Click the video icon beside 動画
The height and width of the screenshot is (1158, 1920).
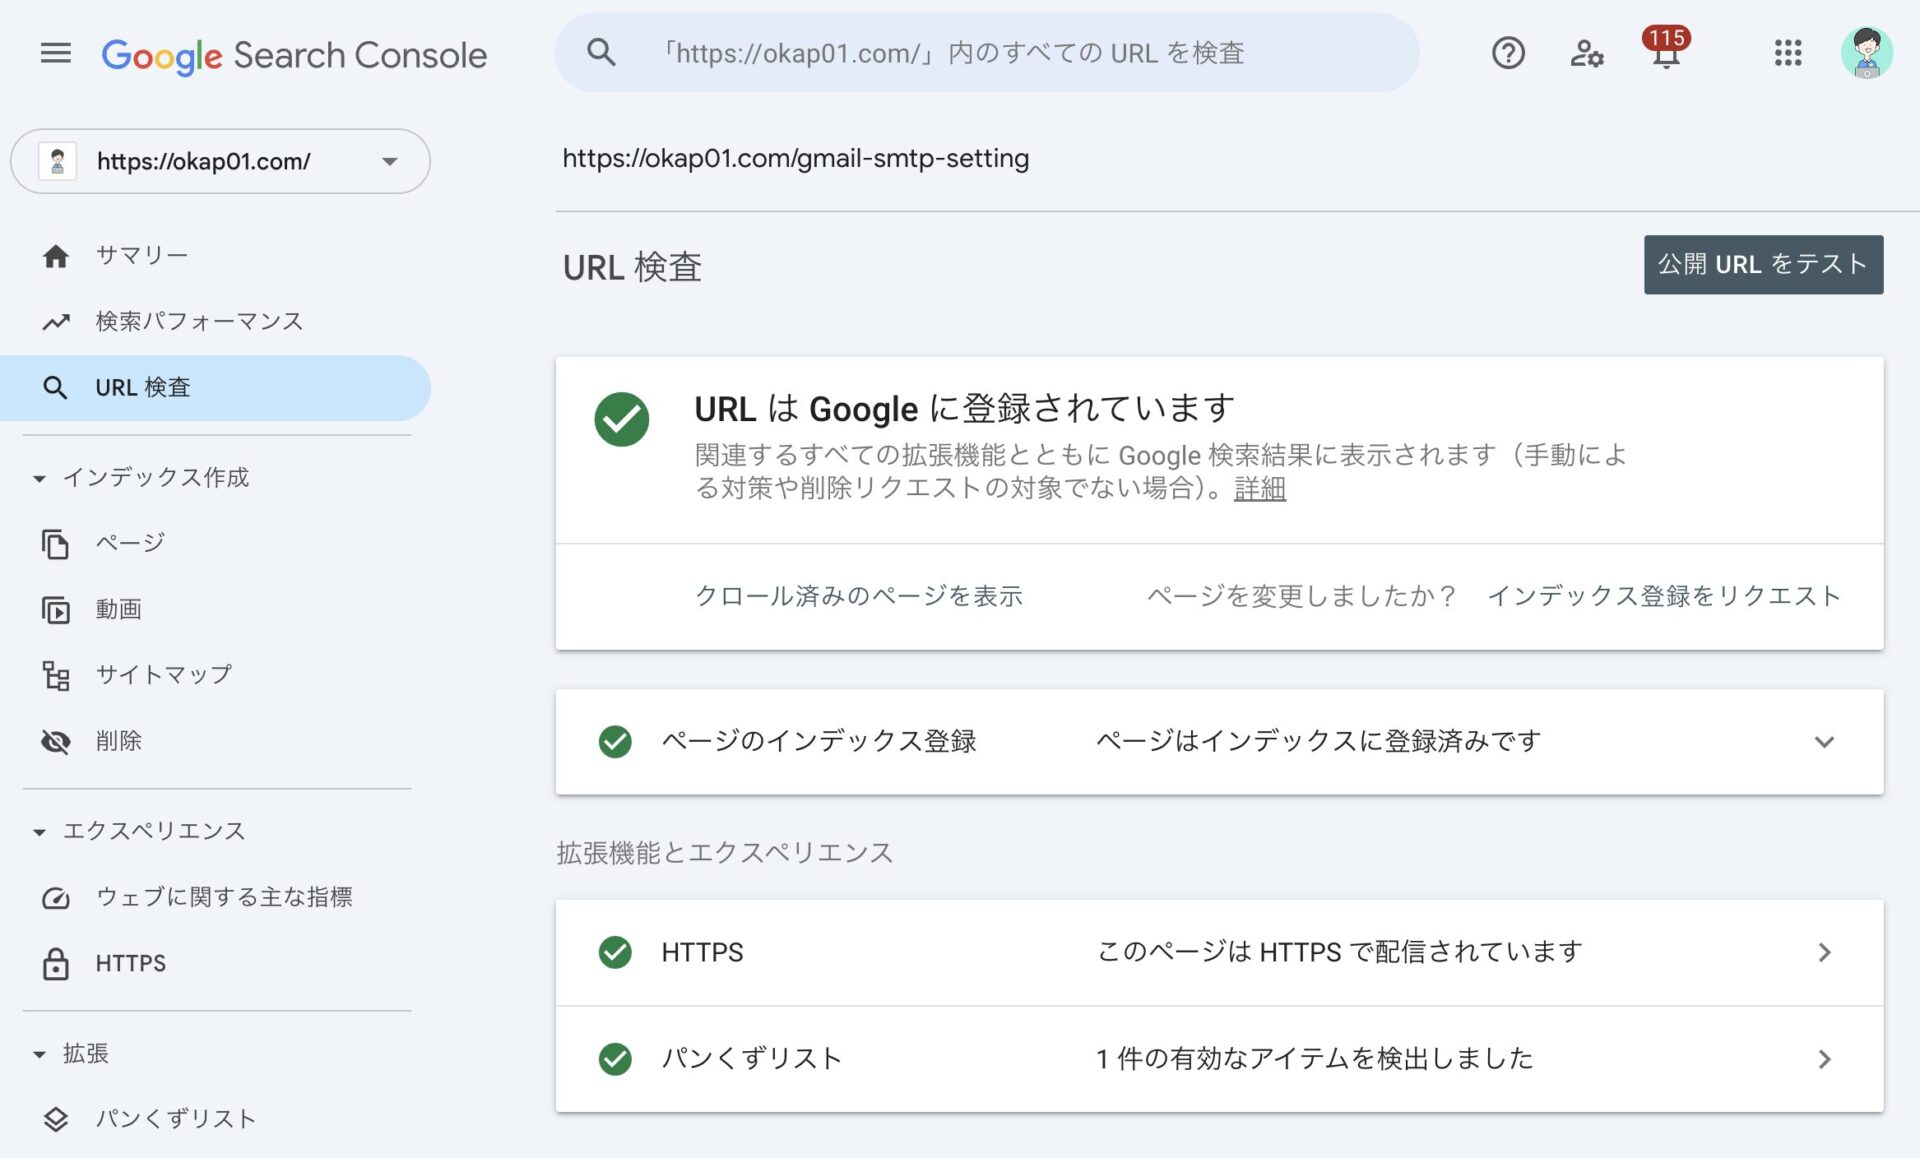click(x=56, y=610)
